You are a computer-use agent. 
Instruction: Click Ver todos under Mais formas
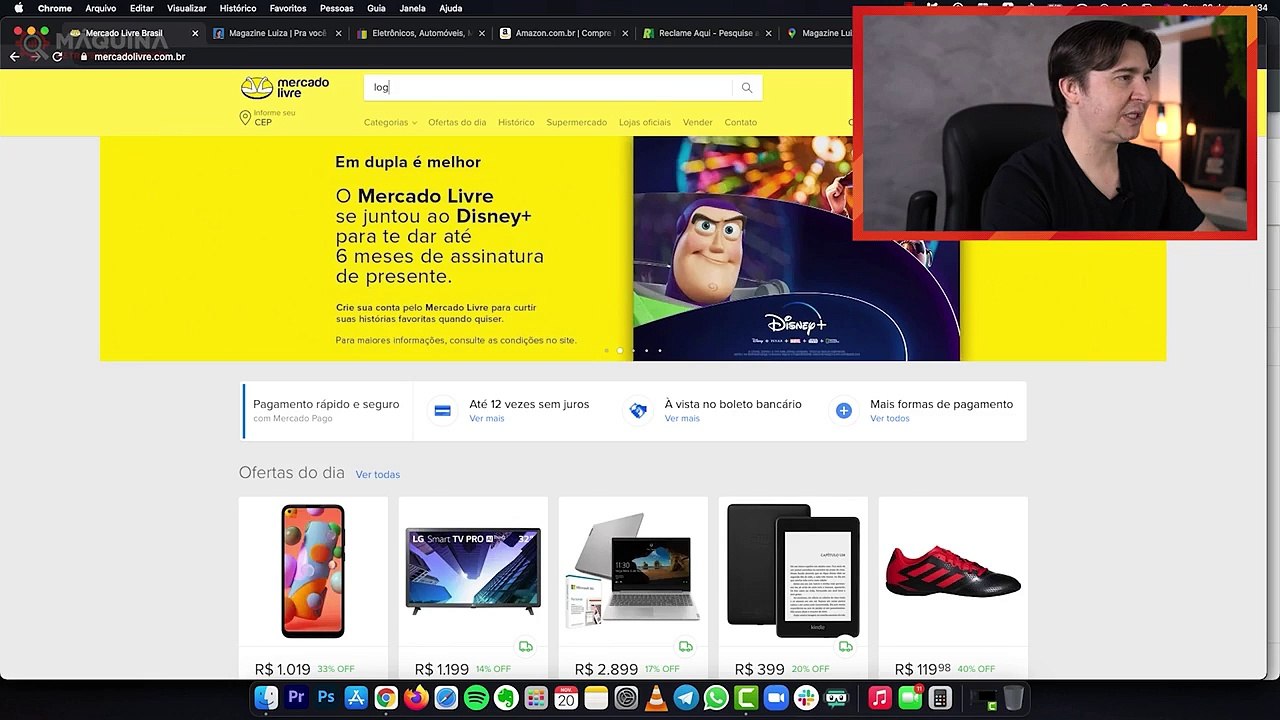point(890,418)
